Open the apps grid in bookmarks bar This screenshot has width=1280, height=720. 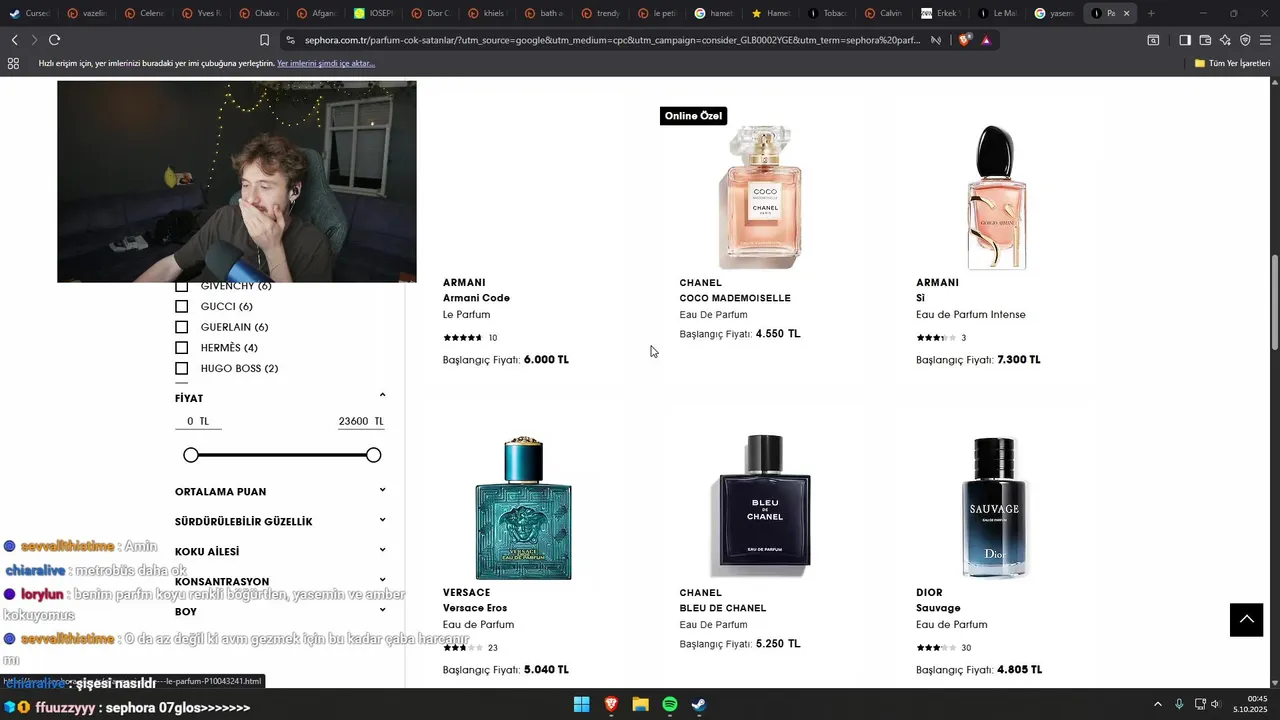coord(13,63)
